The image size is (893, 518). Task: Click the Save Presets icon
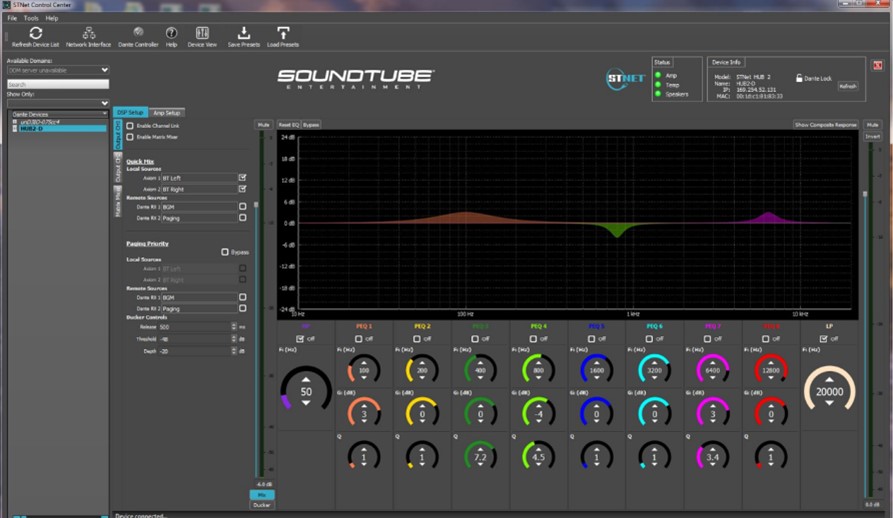243,34
